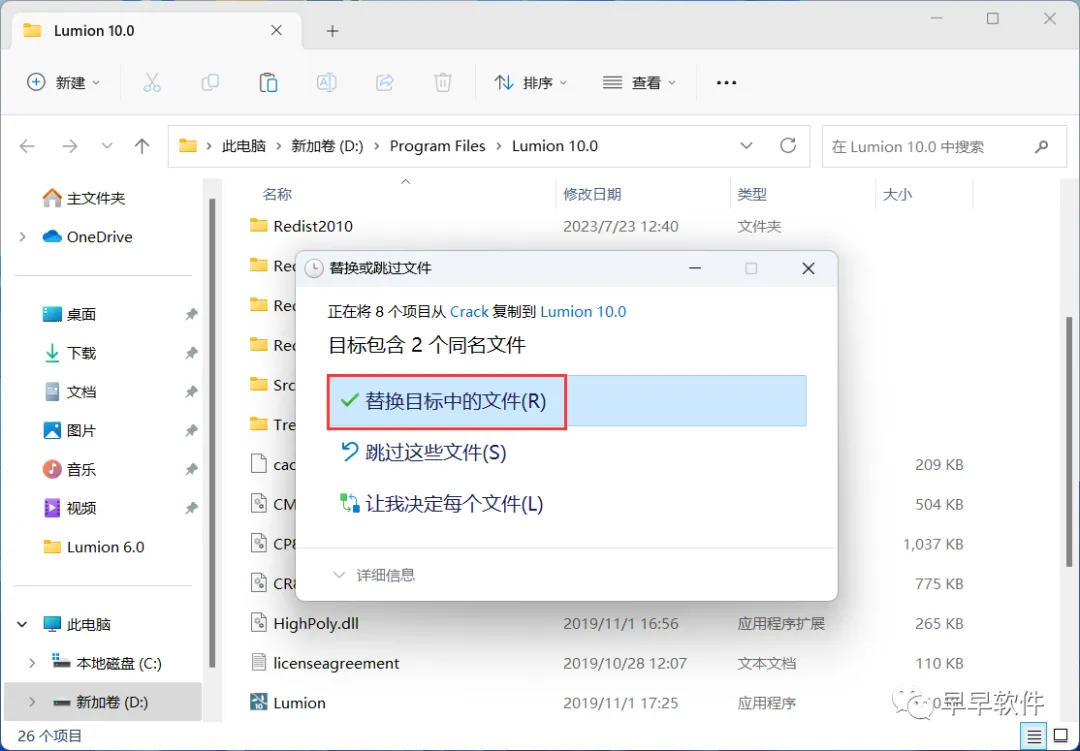Minimize the 替换或跳过文件 dialog
The image size is (1080, 751).
coord(695,268)
